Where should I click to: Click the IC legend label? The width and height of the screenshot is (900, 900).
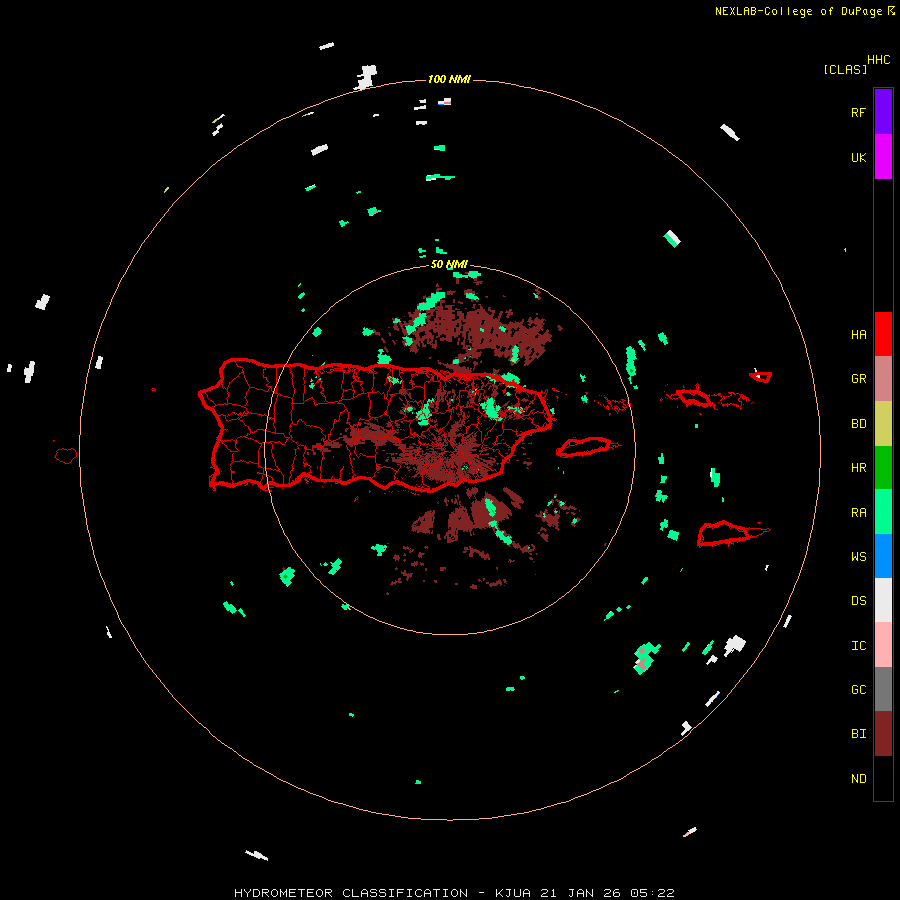858,646
